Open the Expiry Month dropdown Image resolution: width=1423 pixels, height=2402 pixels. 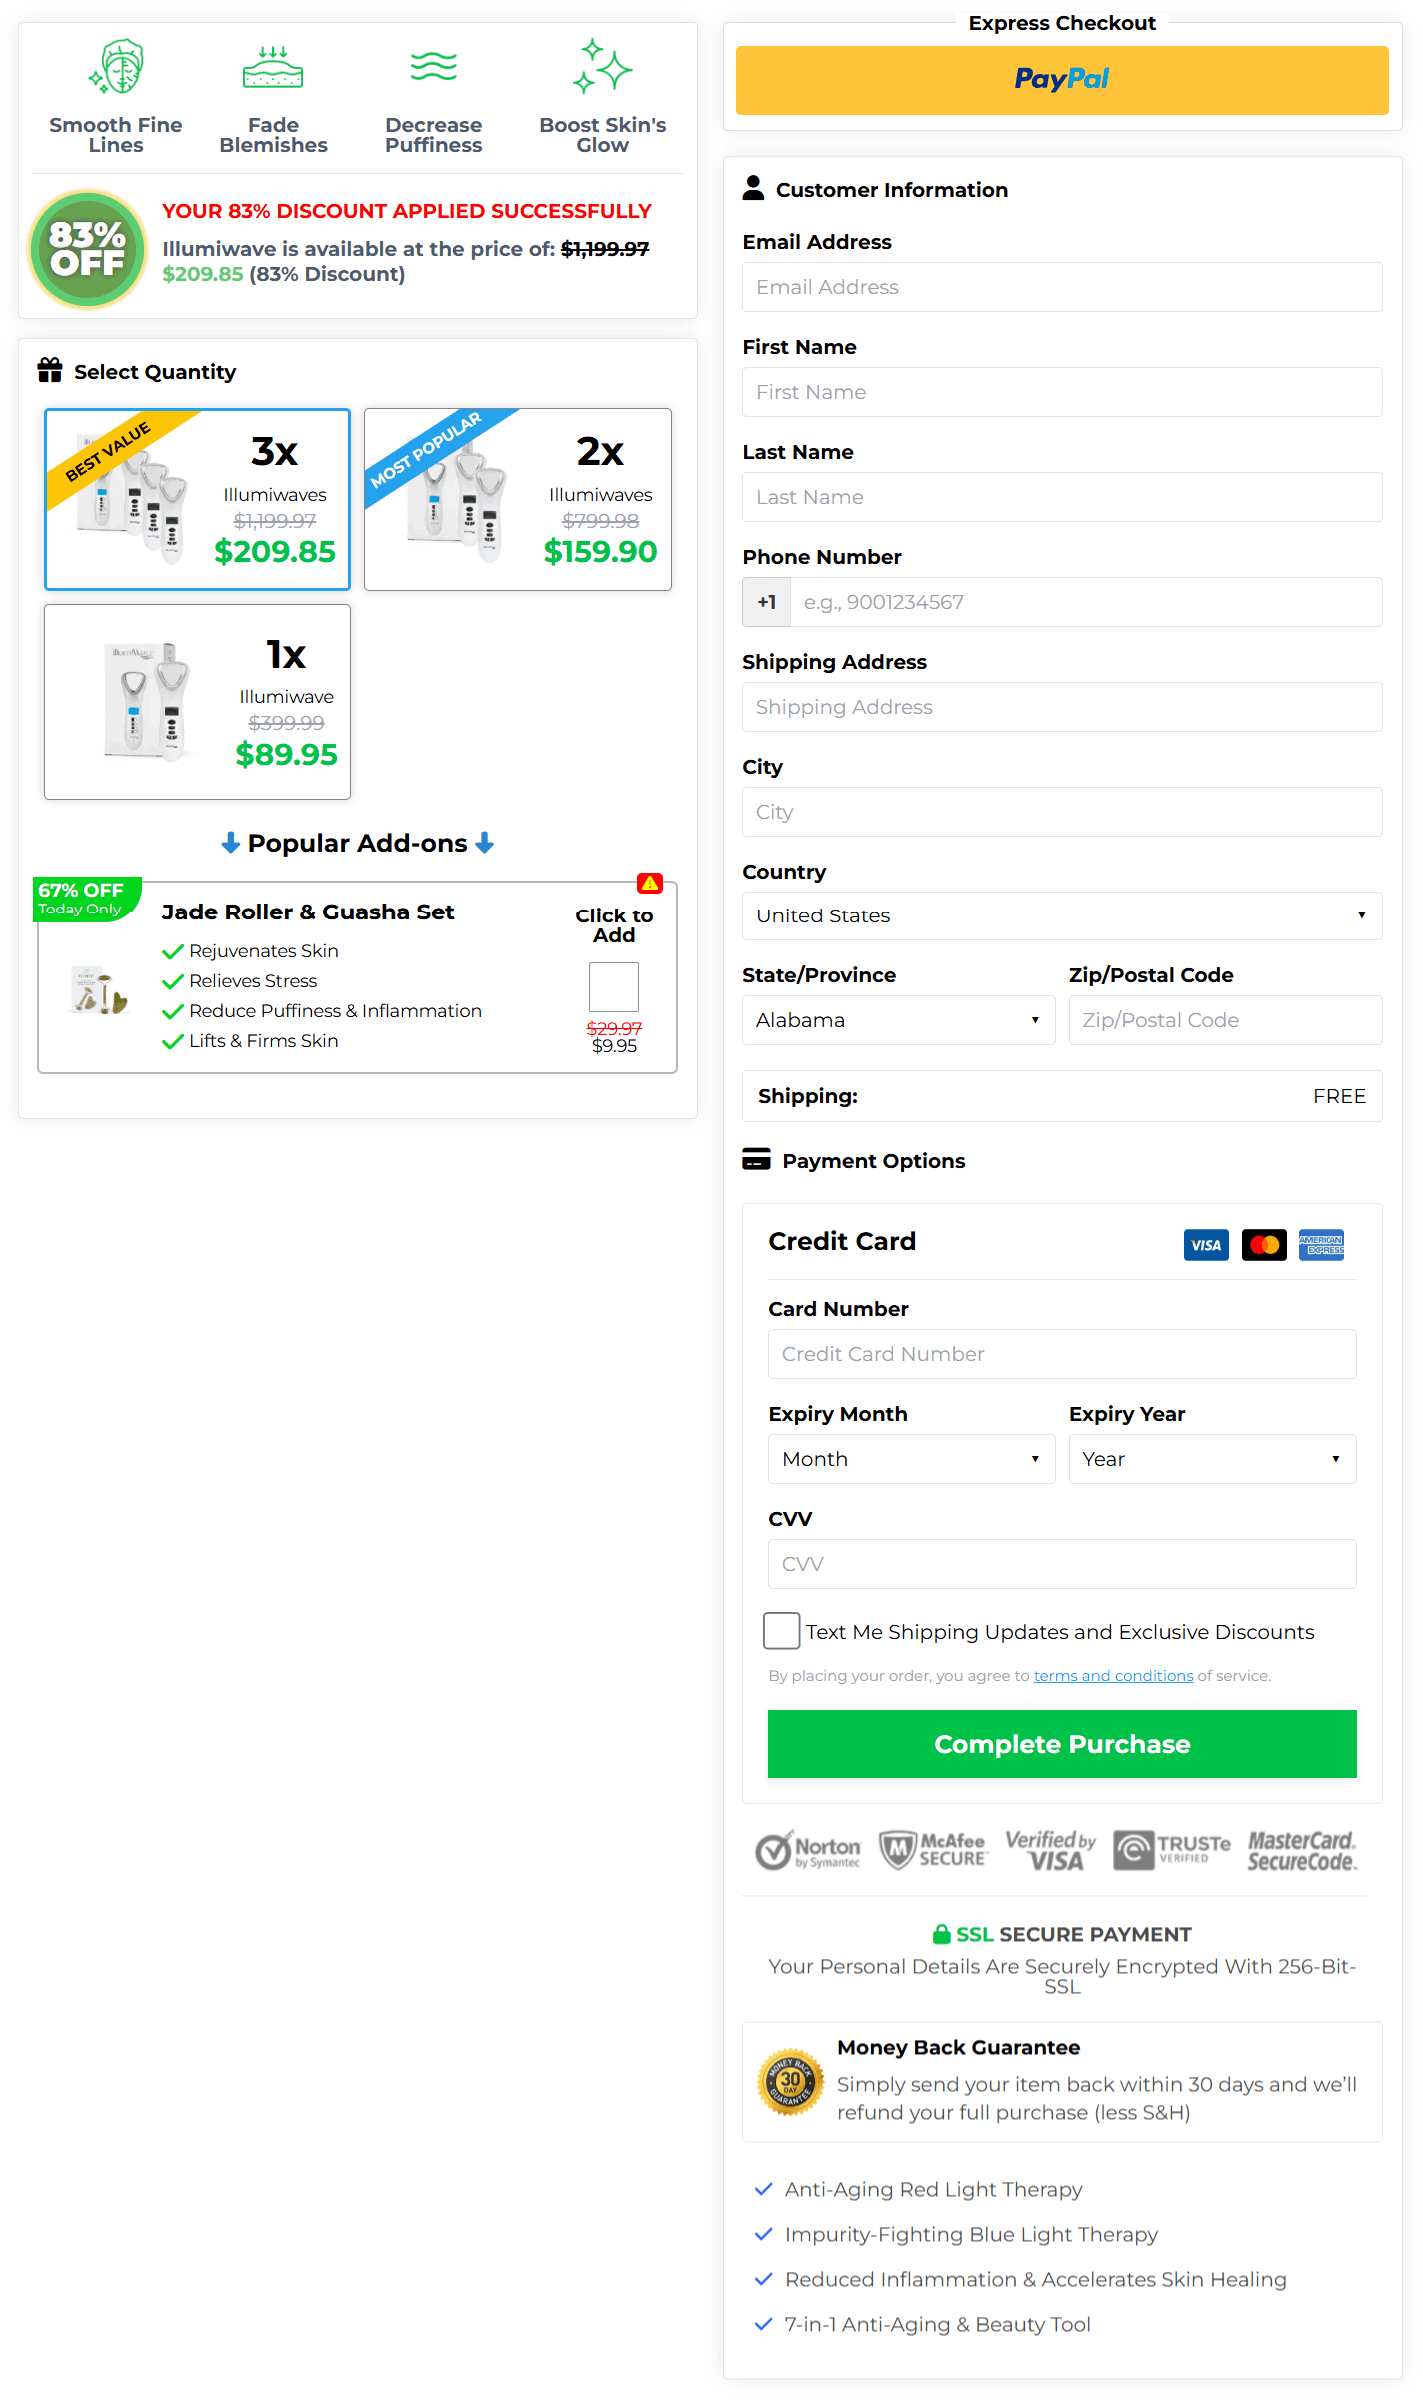[x=910, y=1458]
